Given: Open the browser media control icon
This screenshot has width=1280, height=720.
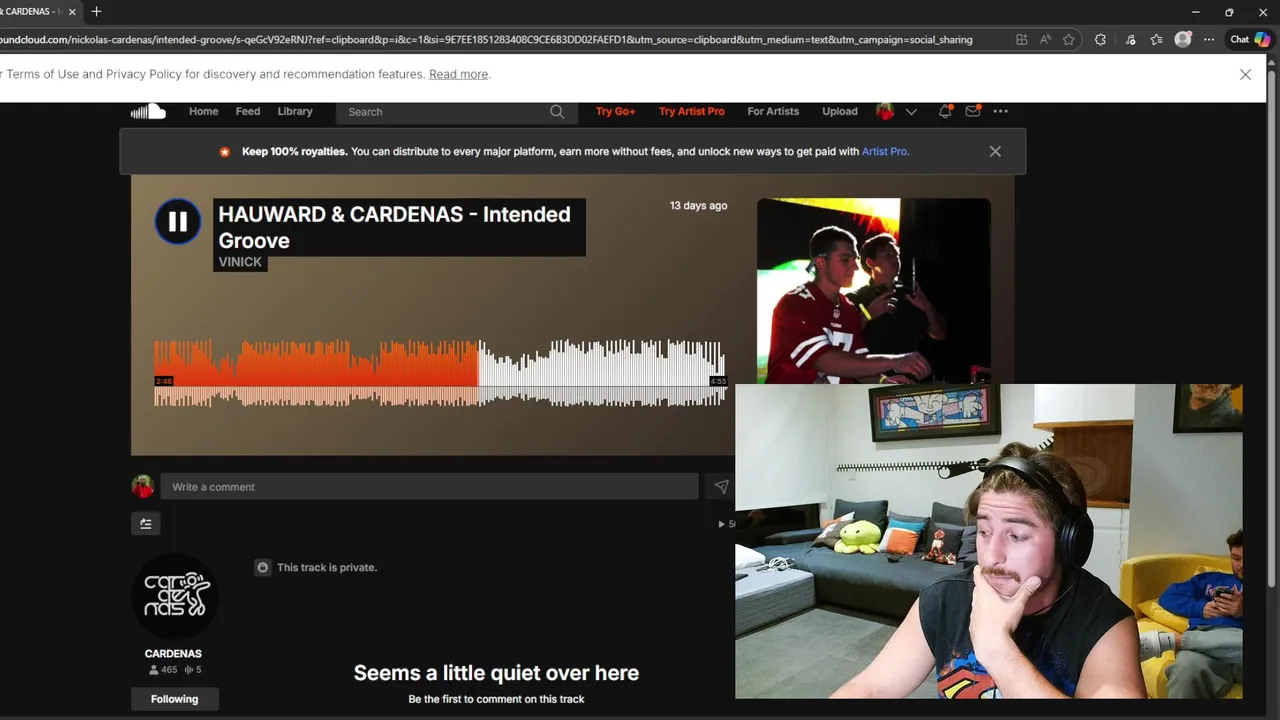Looking at the screenshot, I should 1131,40.
